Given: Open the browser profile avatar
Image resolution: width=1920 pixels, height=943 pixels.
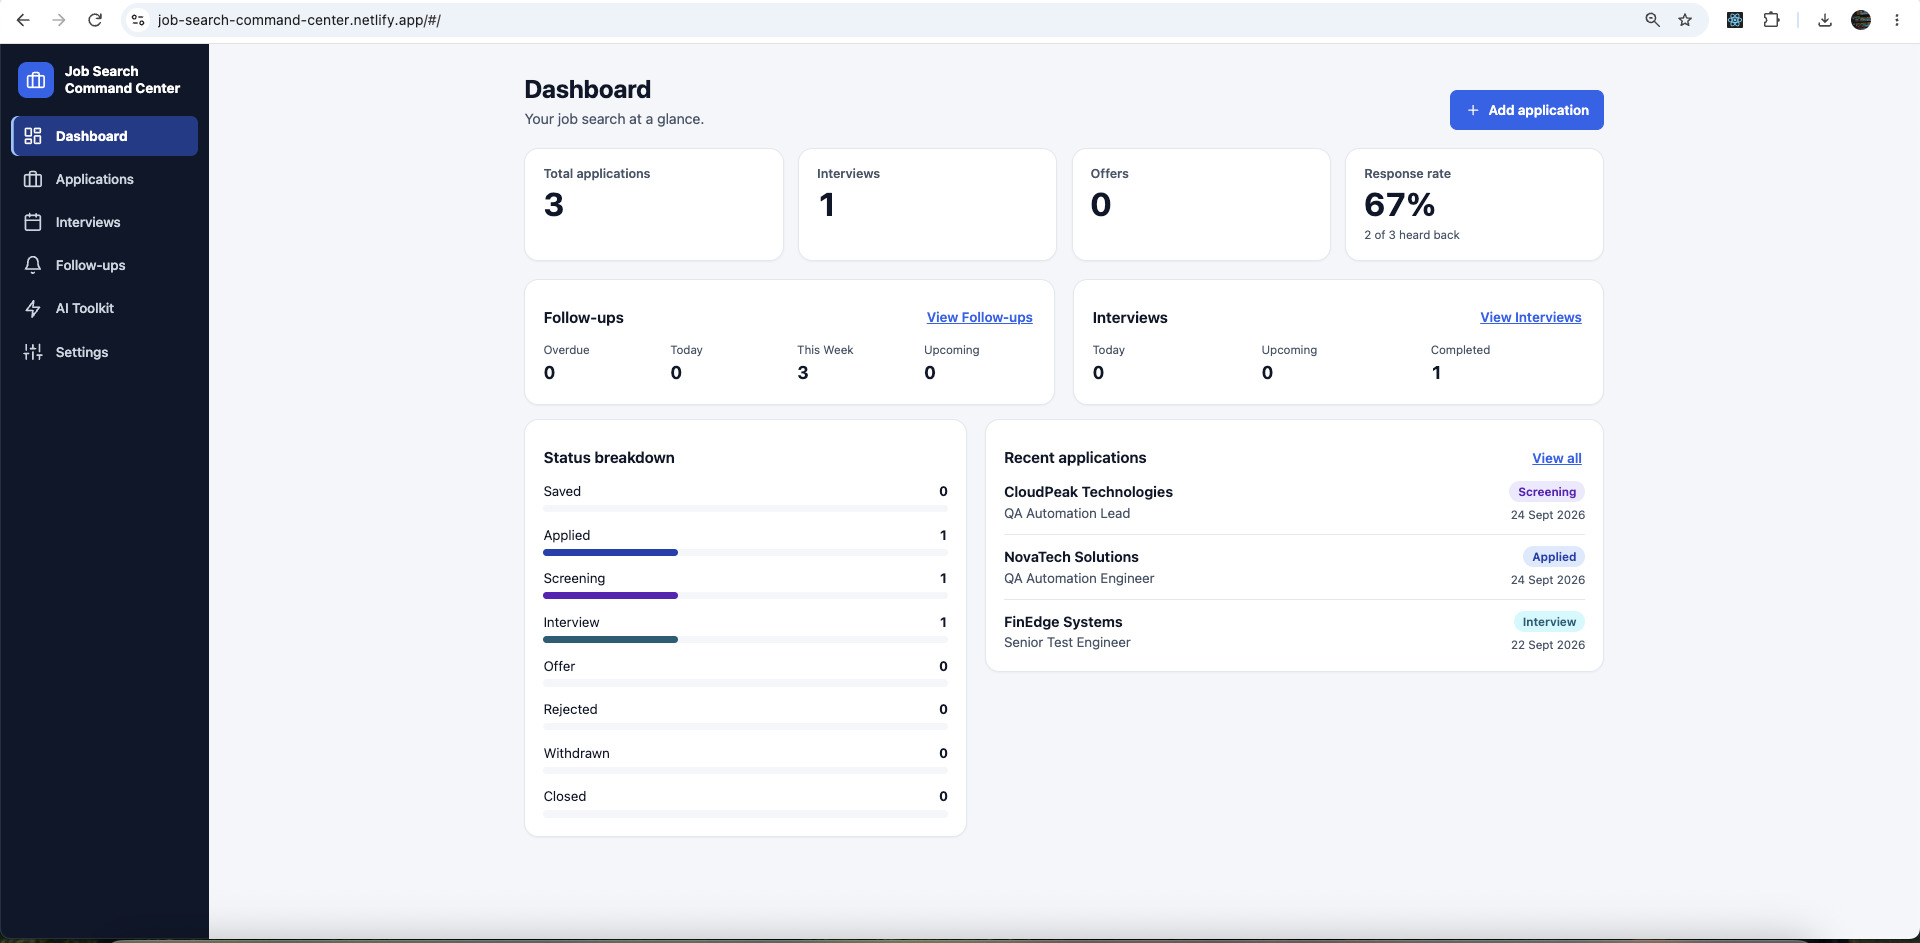Looking at the screenshot, I should [1861, 20].
